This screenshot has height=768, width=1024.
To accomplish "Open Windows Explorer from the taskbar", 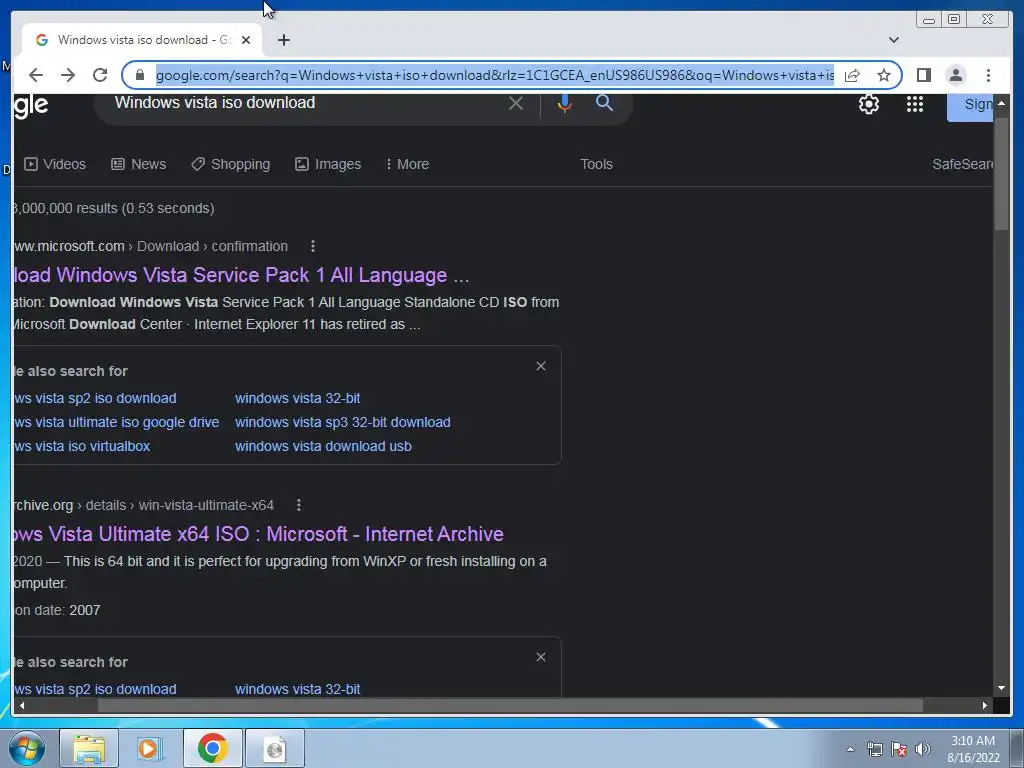I will pyautogui.click(x=89, y=749).
